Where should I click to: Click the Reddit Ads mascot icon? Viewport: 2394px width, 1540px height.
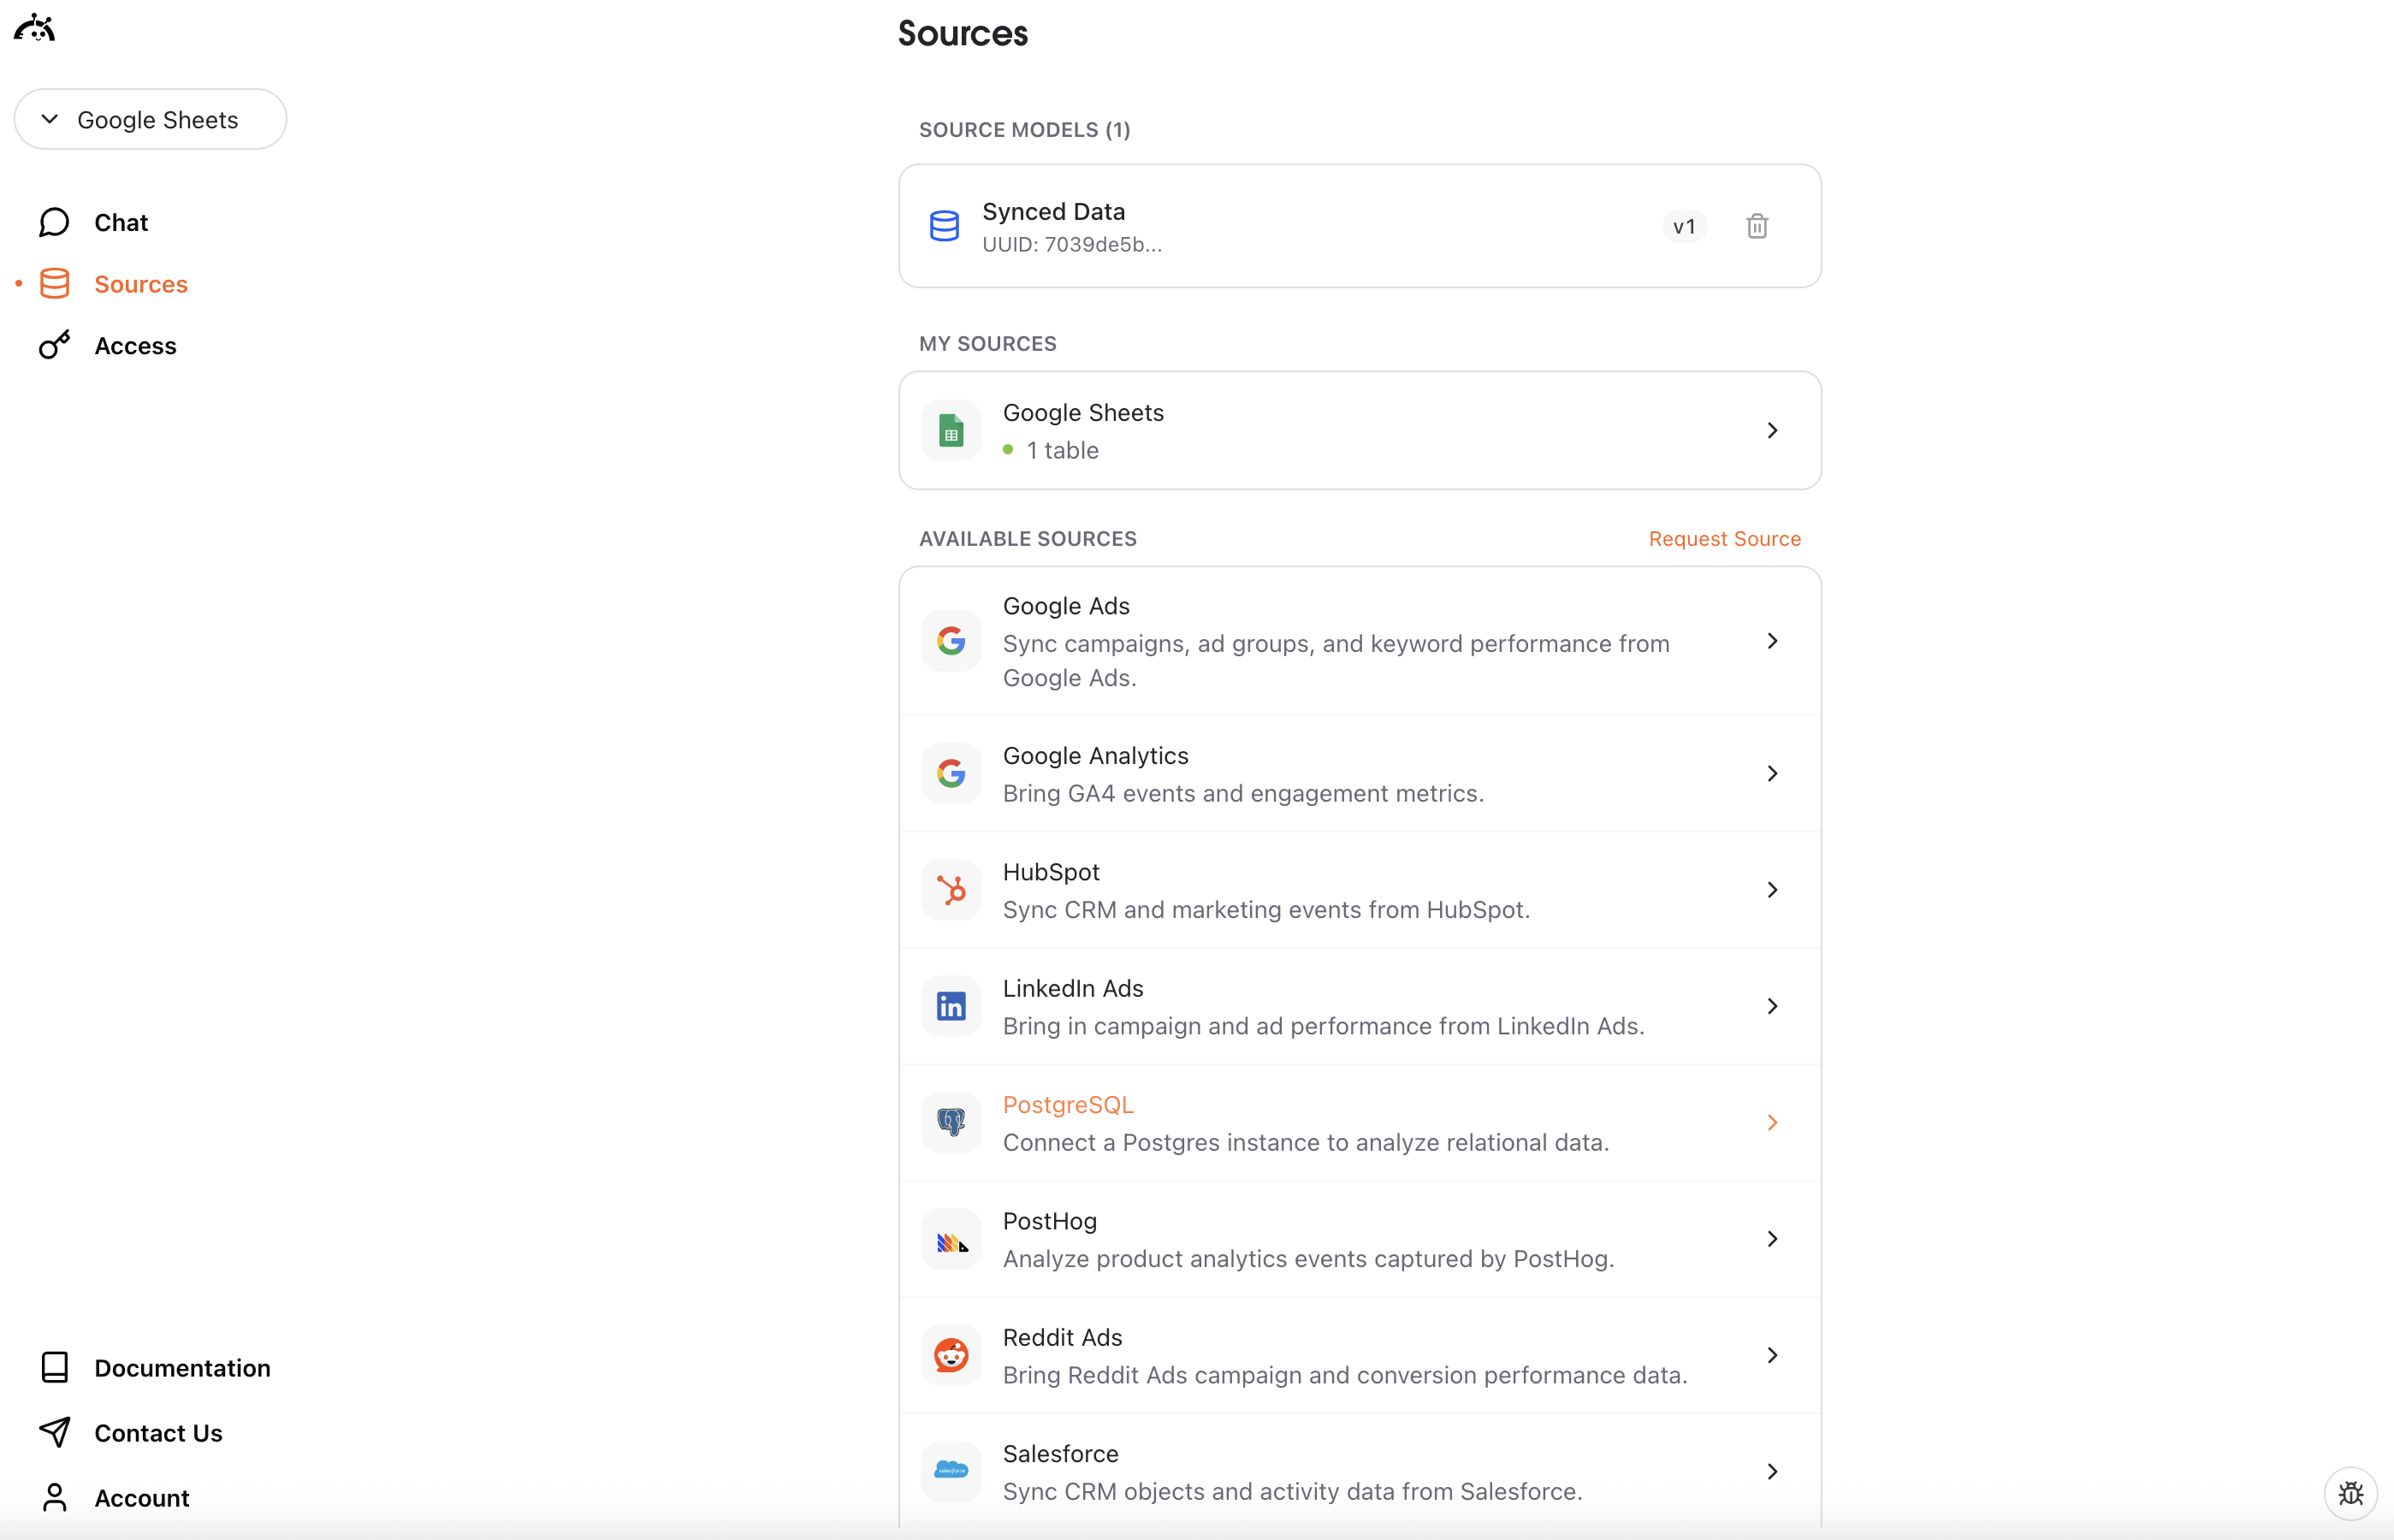[951, 1355]
